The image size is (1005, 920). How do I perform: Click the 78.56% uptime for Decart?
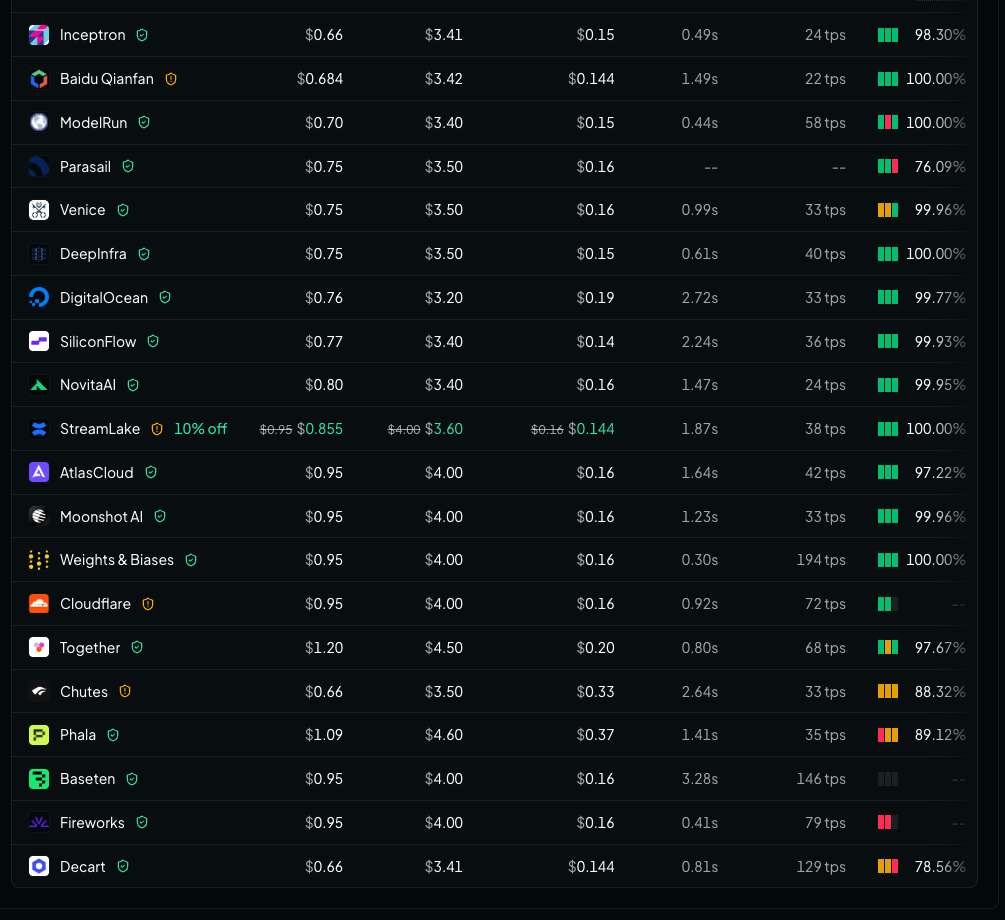(x=940, y=866)
